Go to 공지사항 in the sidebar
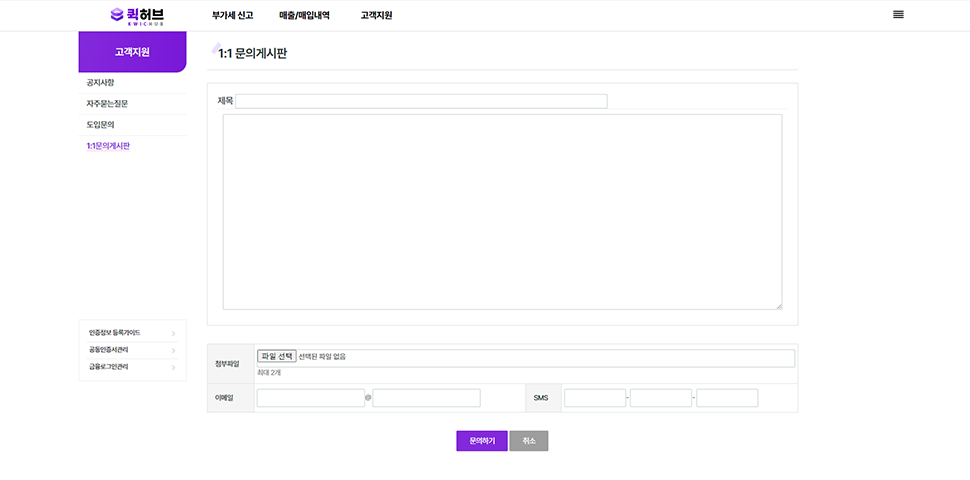Viewport: 970px width, 480px height. pos(101,82)
